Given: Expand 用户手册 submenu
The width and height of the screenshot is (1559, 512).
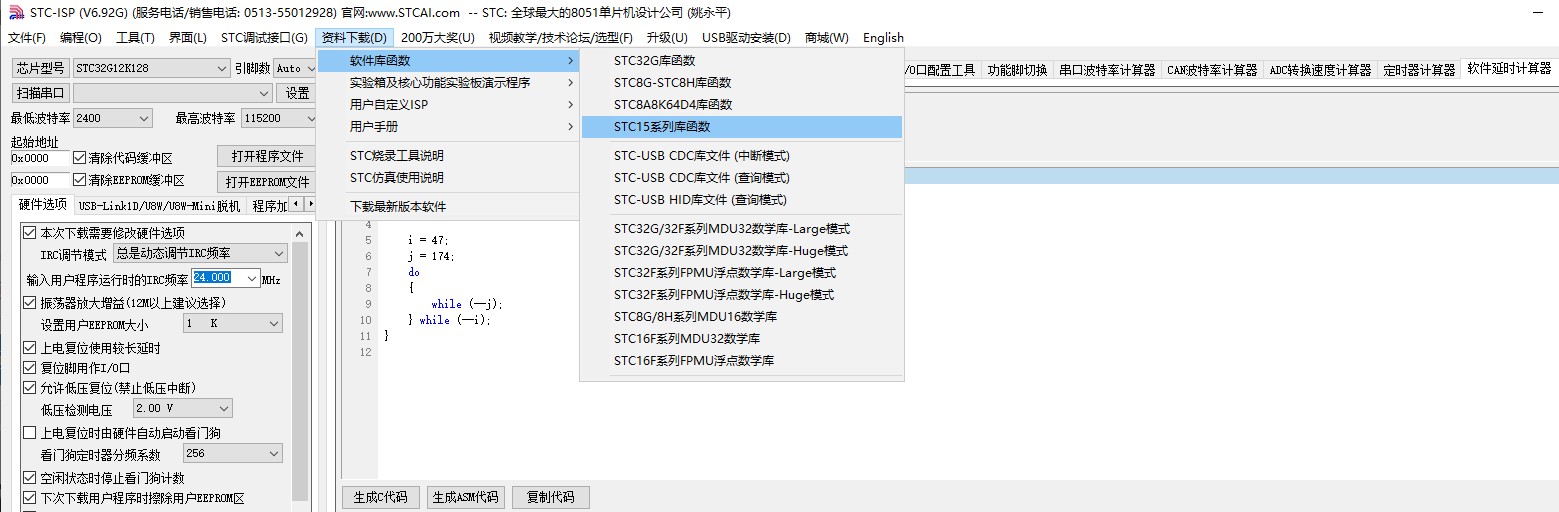Looking at the screenshot, I should pos(448,127).
